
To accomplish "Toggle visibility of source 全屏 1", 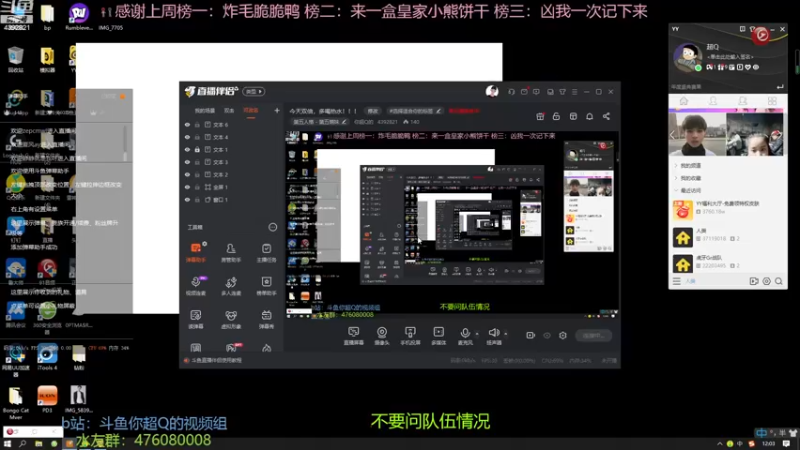I will [187, 187].
